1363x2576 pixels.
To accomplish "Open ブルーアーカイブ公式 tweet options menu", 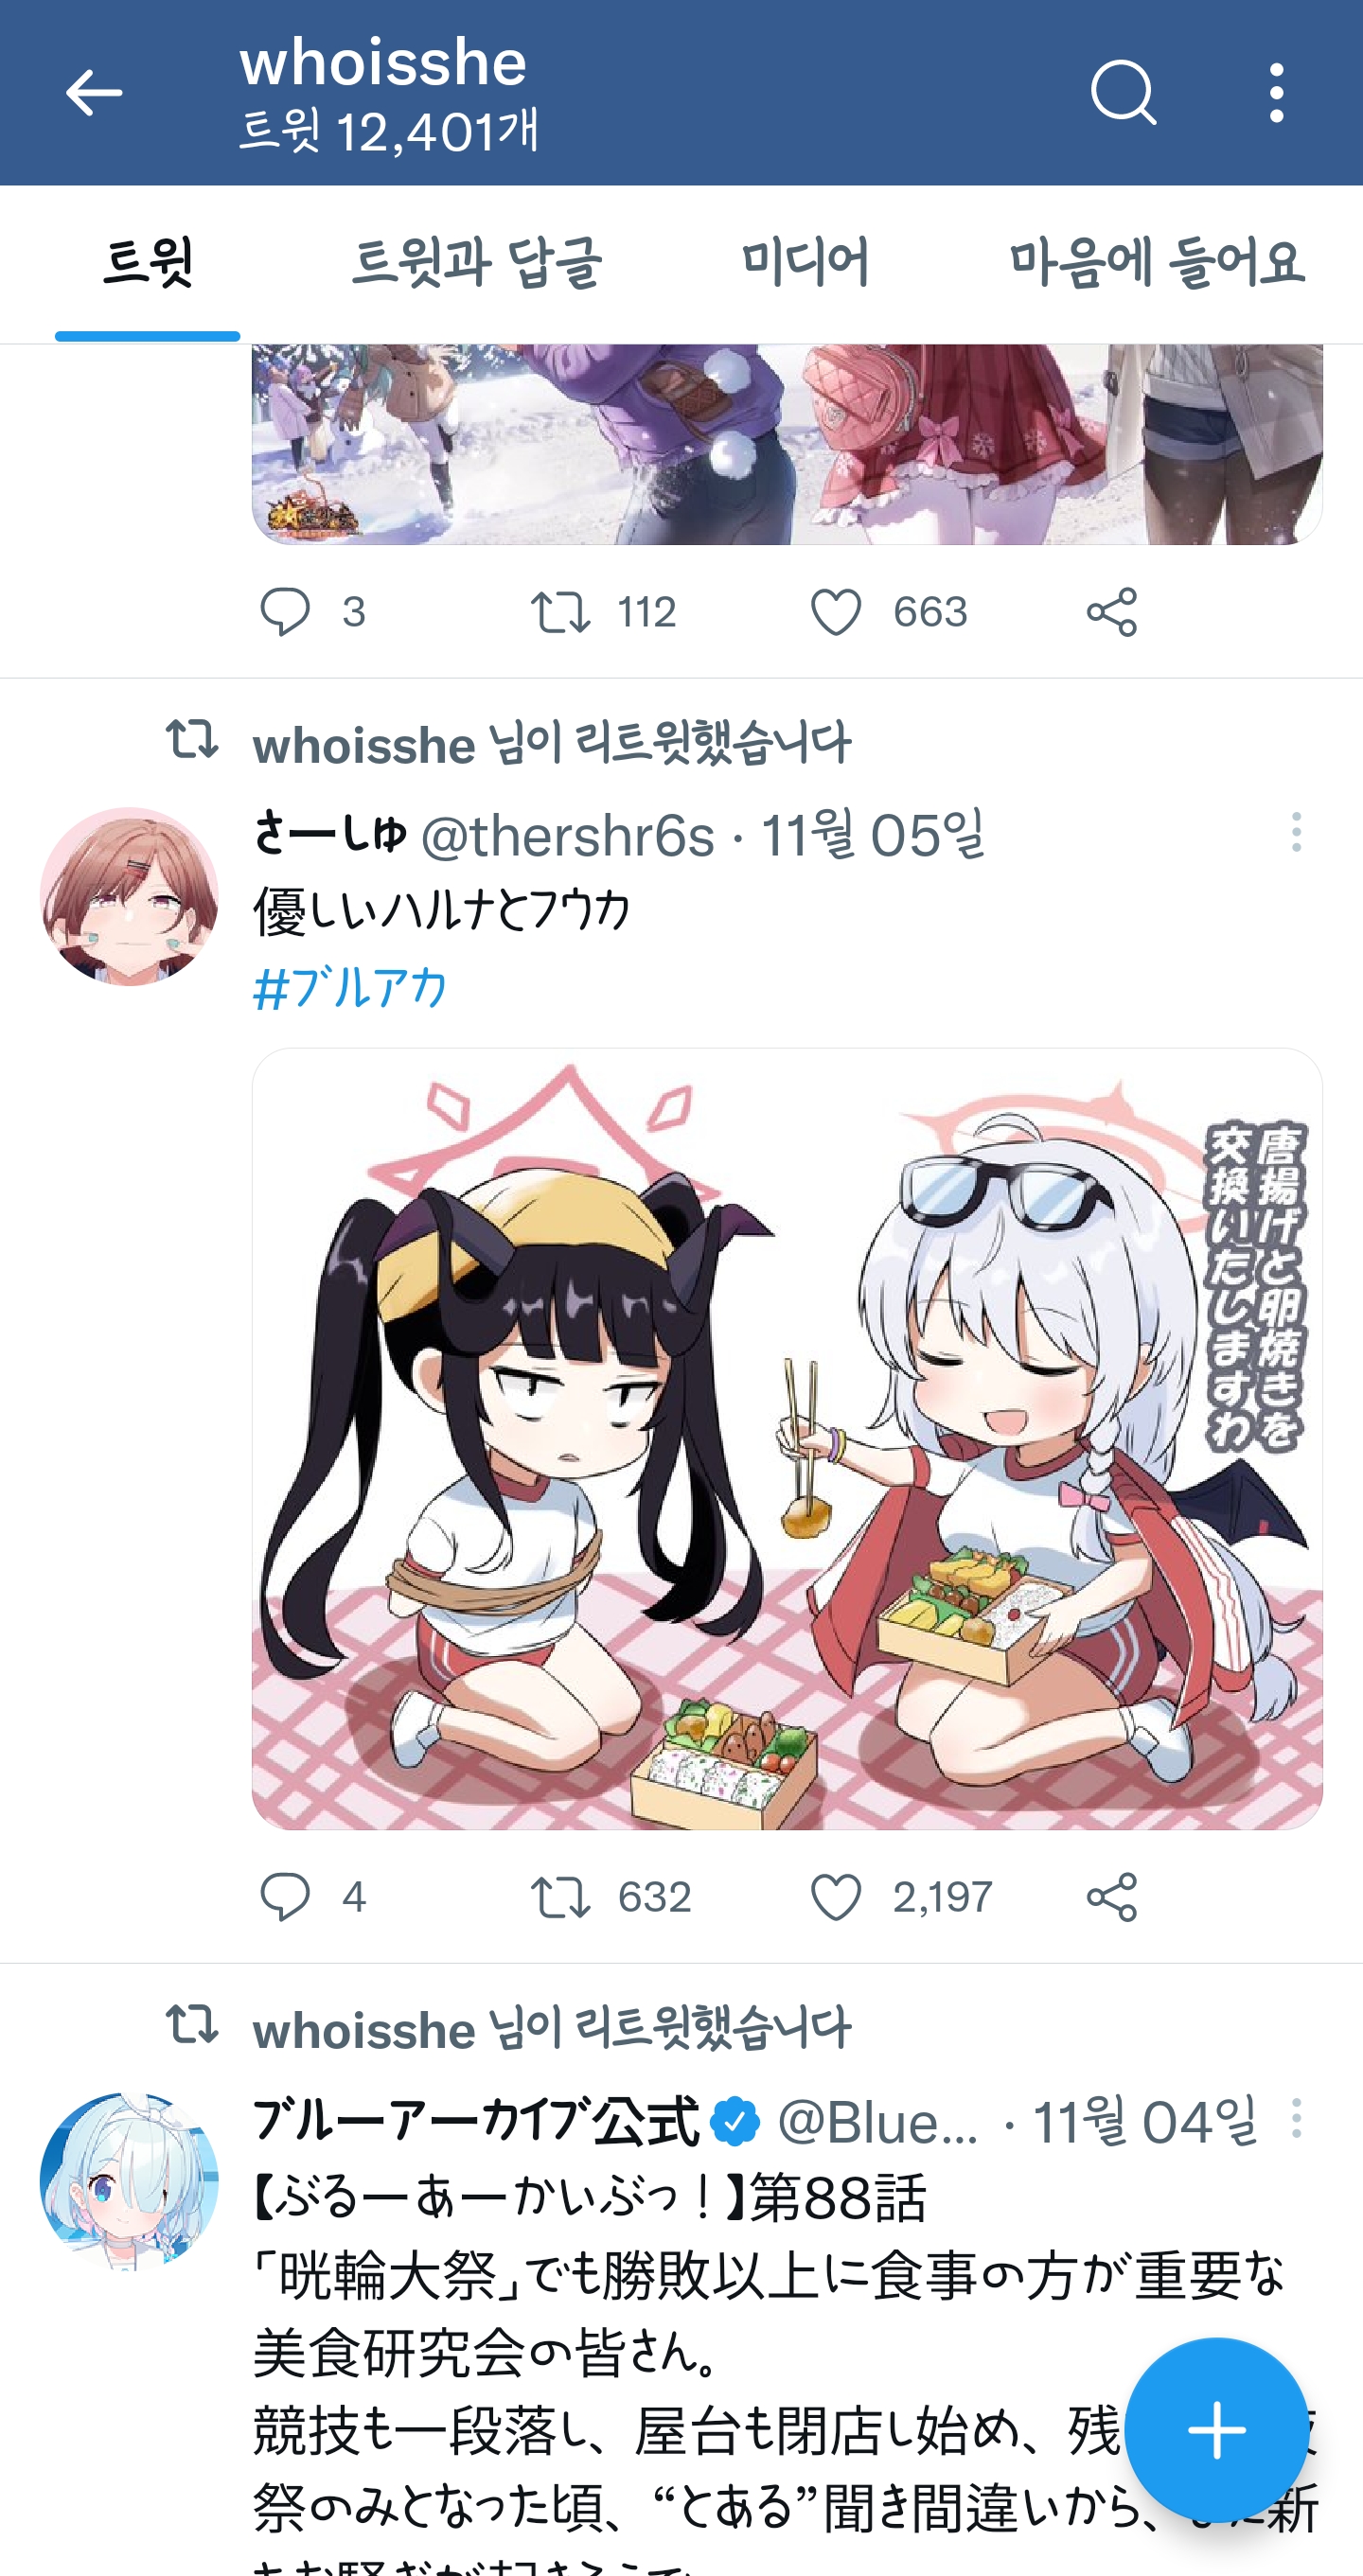I will click(1296, 2117).
